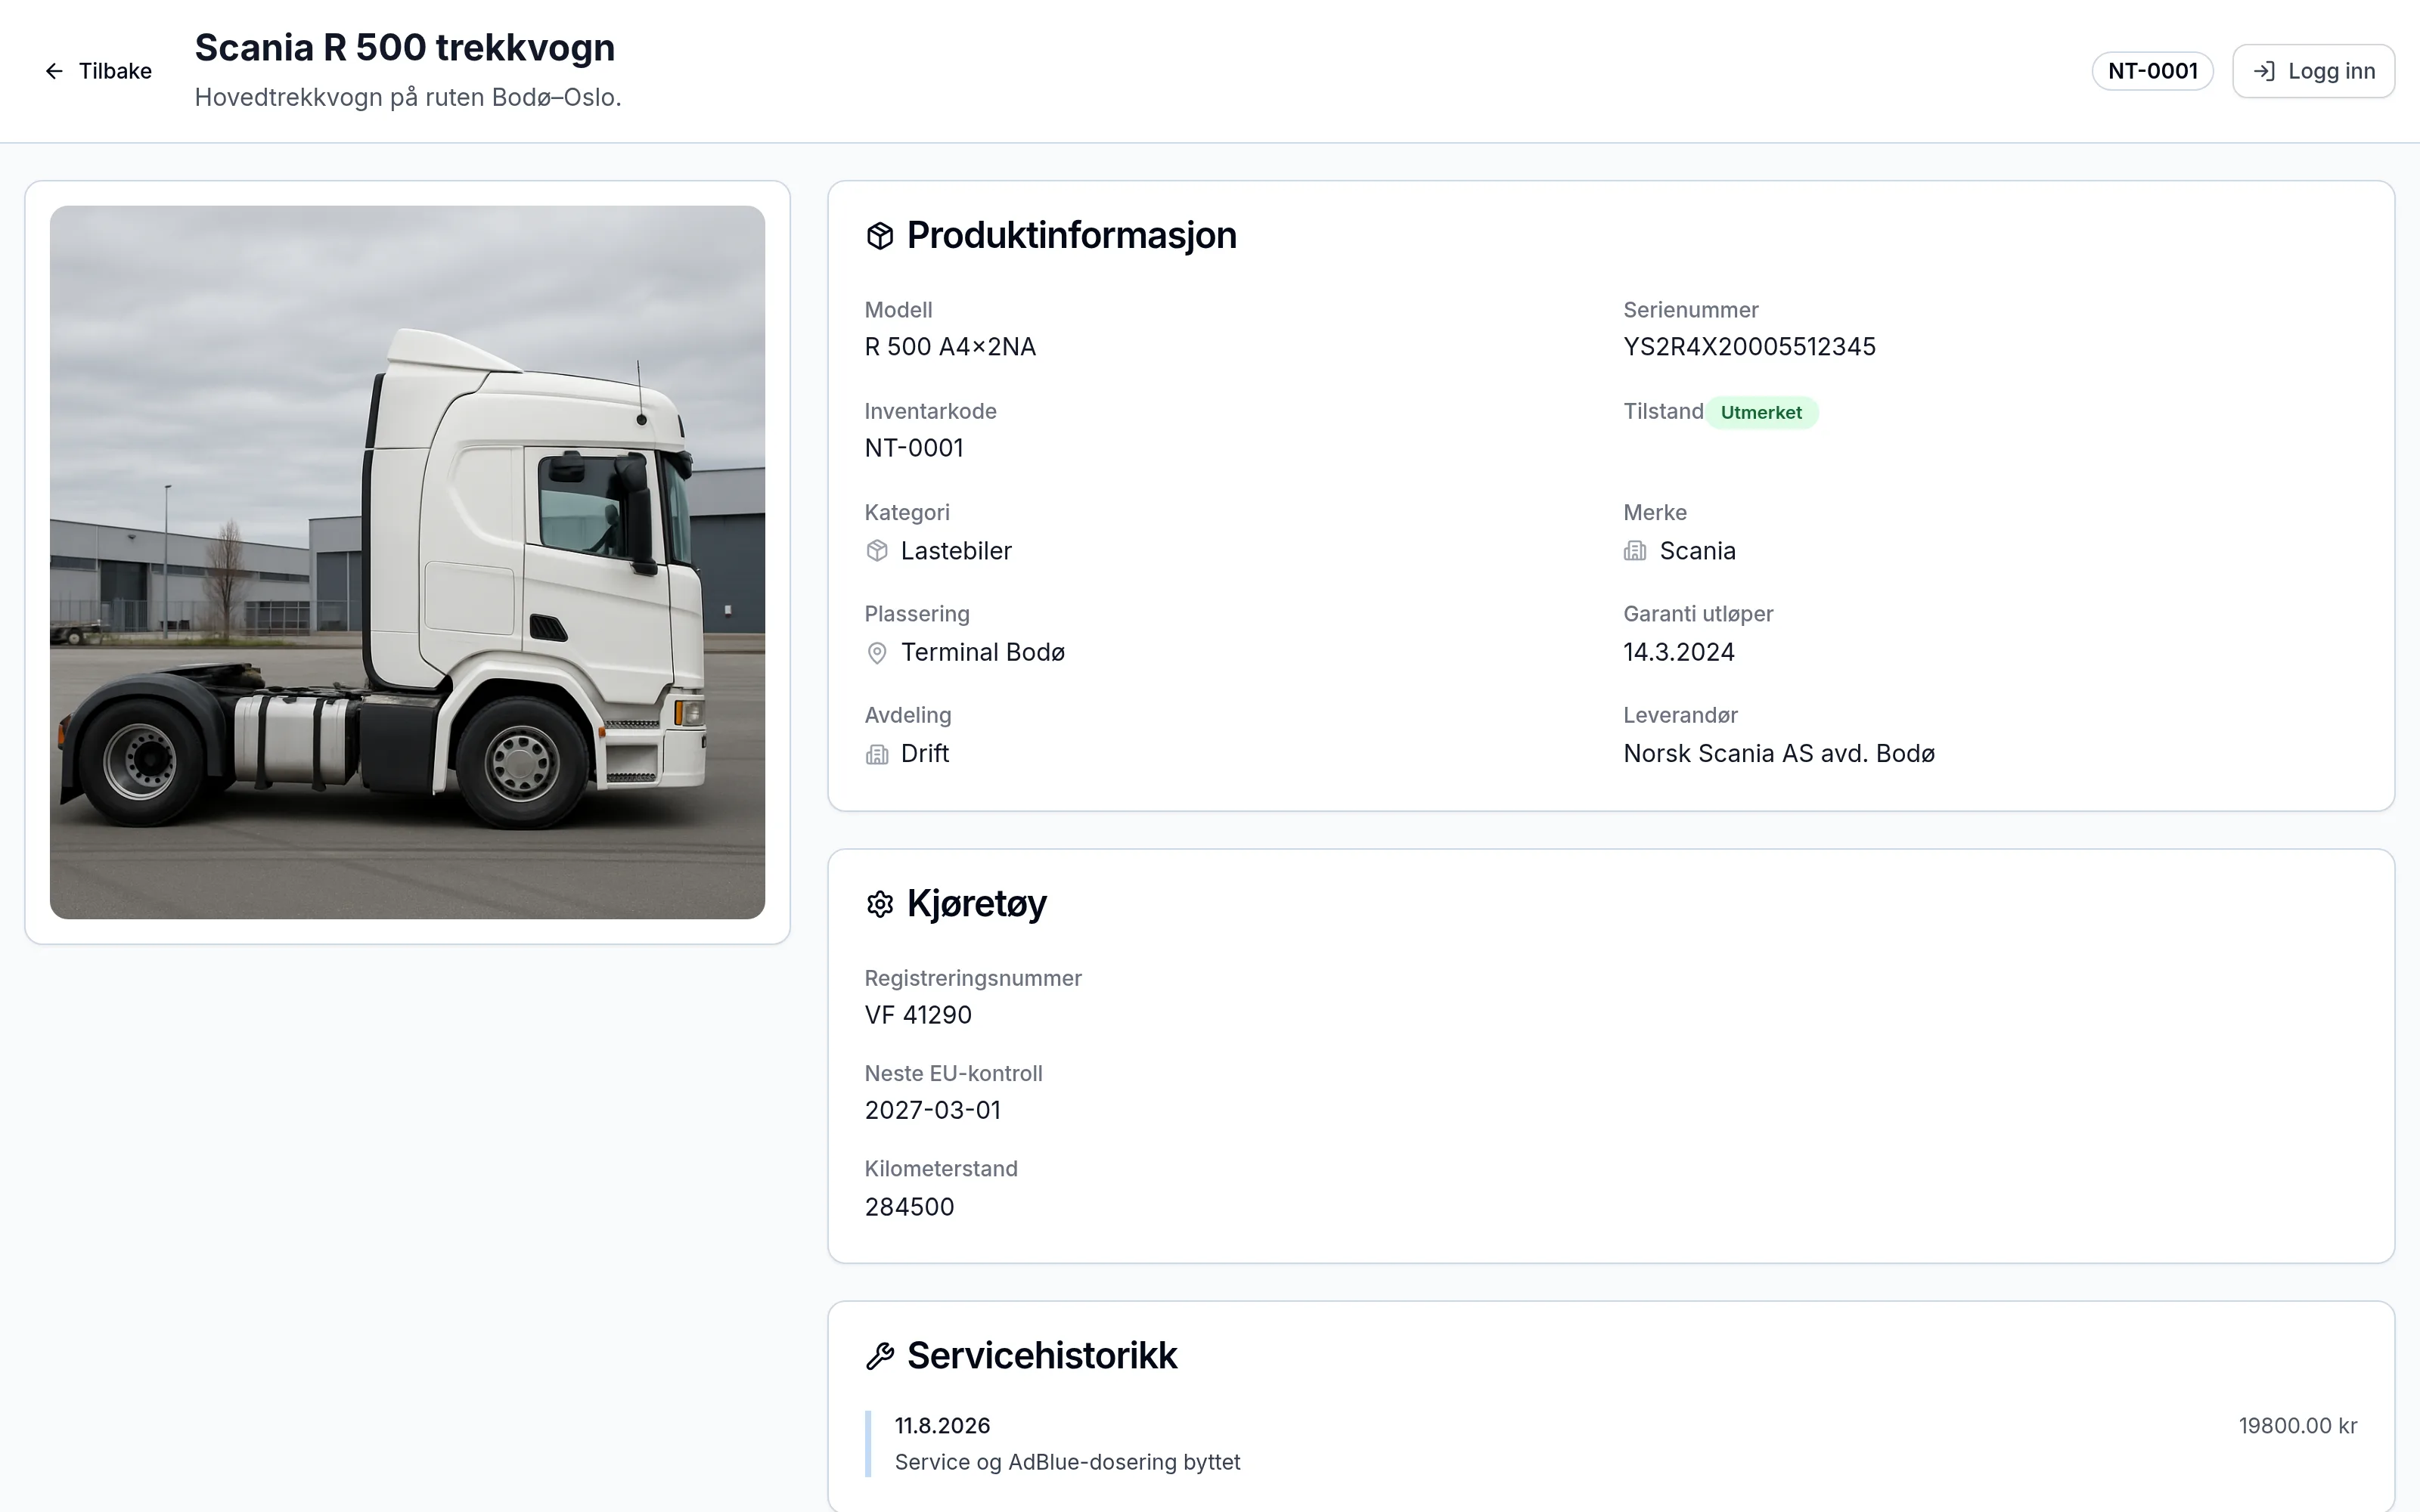Screen dimensions: 2420x1512
Task: Click the Kilometerstand value 284500
Action: pyautogui.click(x=909, y=1207)
